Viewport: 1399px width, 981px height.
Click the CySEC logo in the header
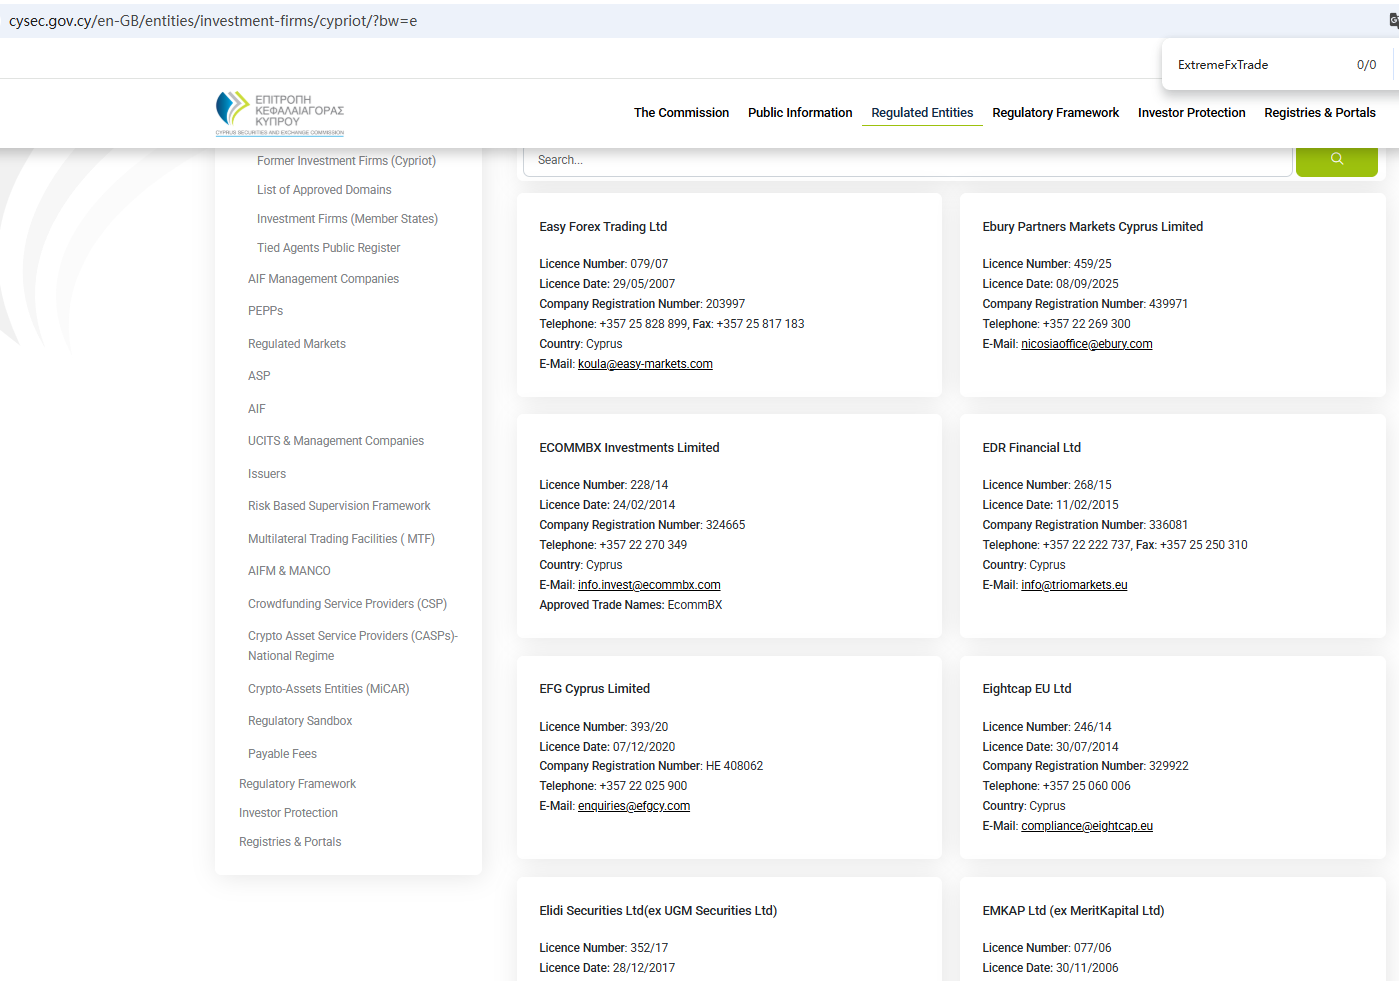280,113
